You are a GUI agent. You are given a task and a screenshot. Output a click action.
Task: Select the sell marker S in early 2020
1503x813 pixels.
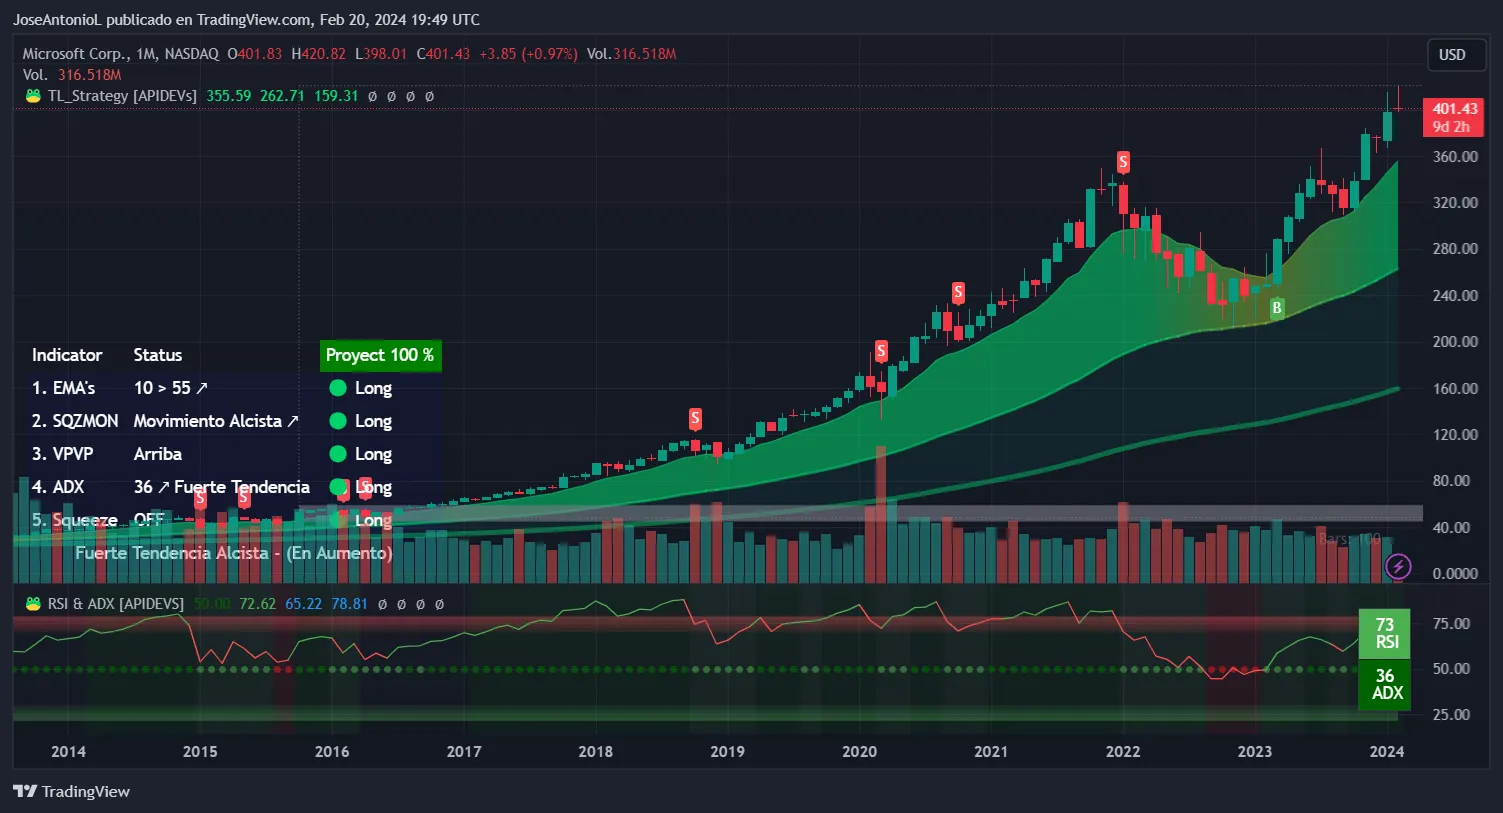pyautogui.click(x=881, y=351)
